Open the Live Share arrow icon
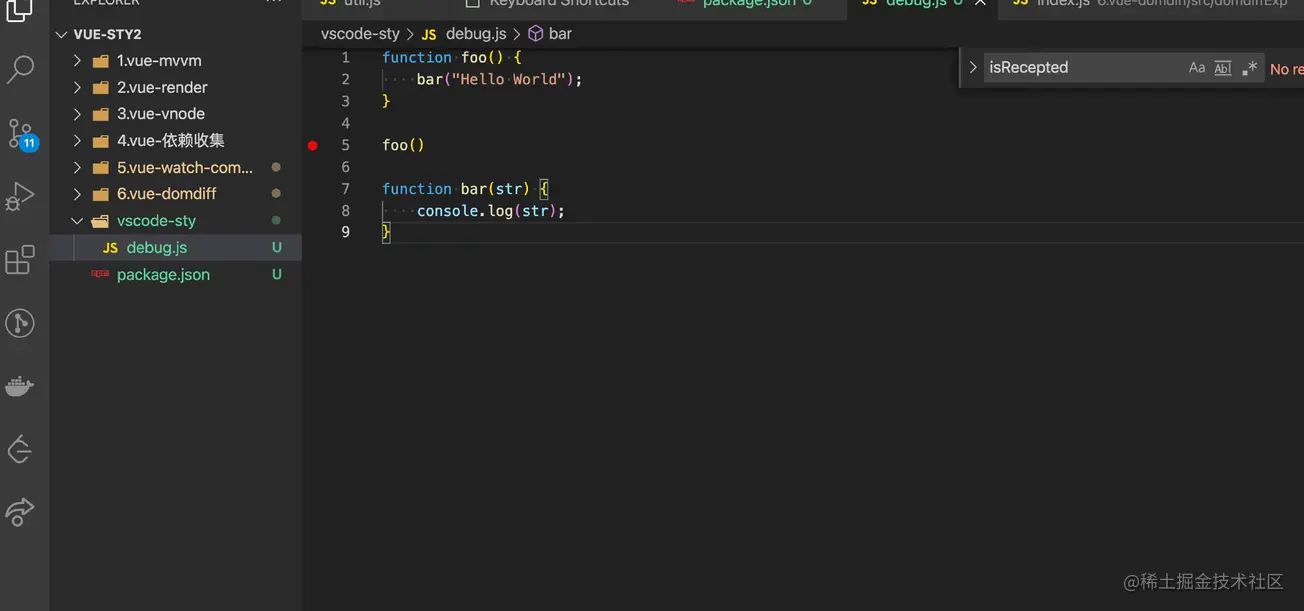 point(21,513)
